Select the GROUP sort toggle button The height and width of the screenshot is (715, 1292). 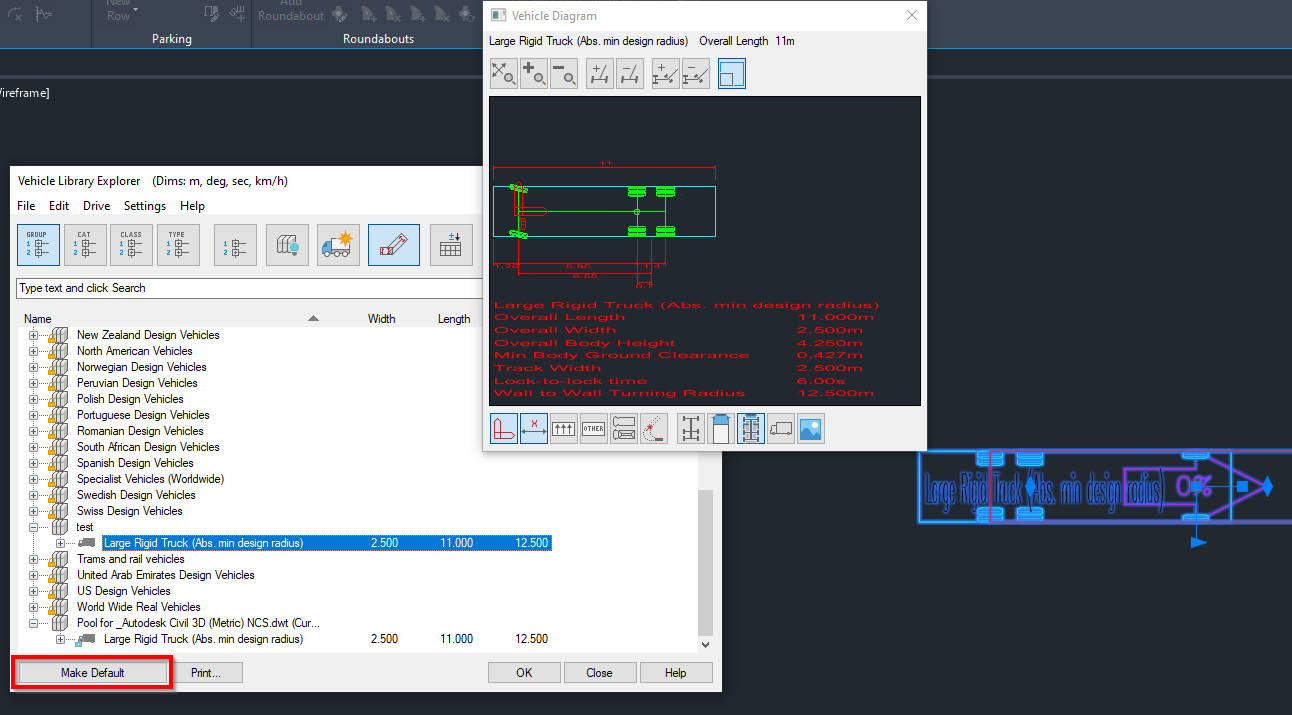38,245
